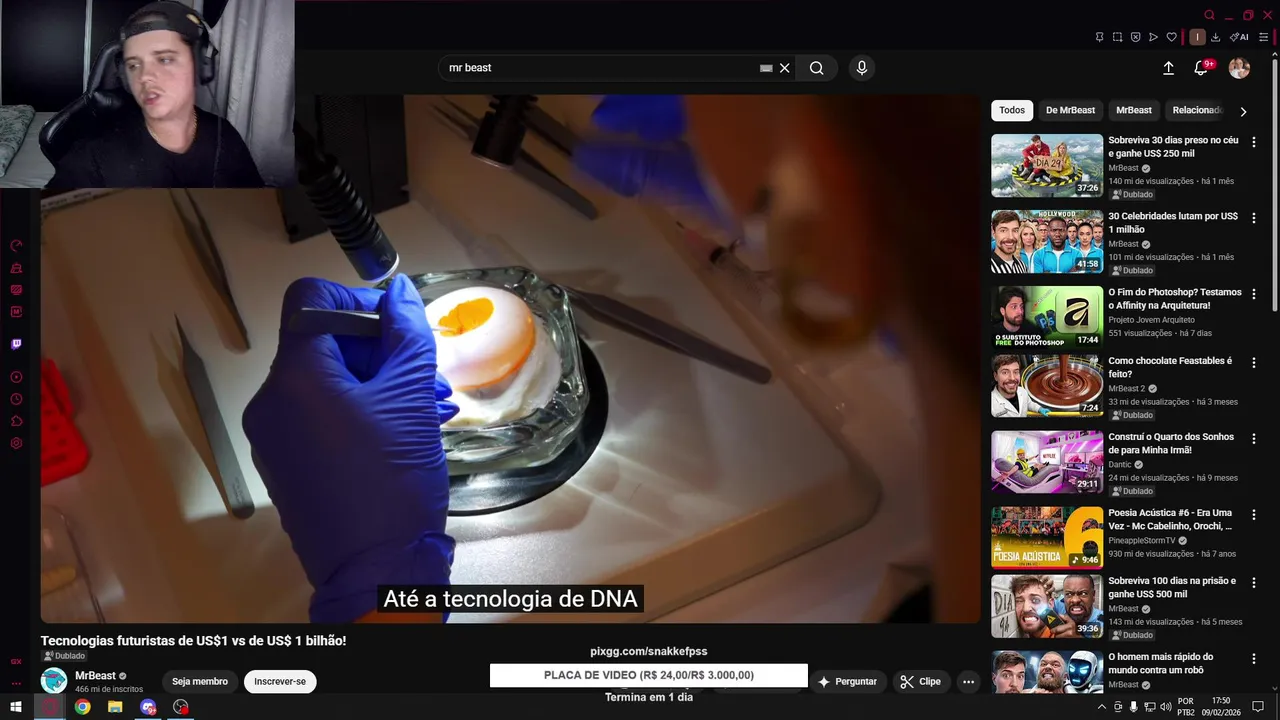This screenshot has height=720, width=1280.
Task: Open options for 'Sobreviva 30 dias preso no céu'
Action: (1254, 142)
